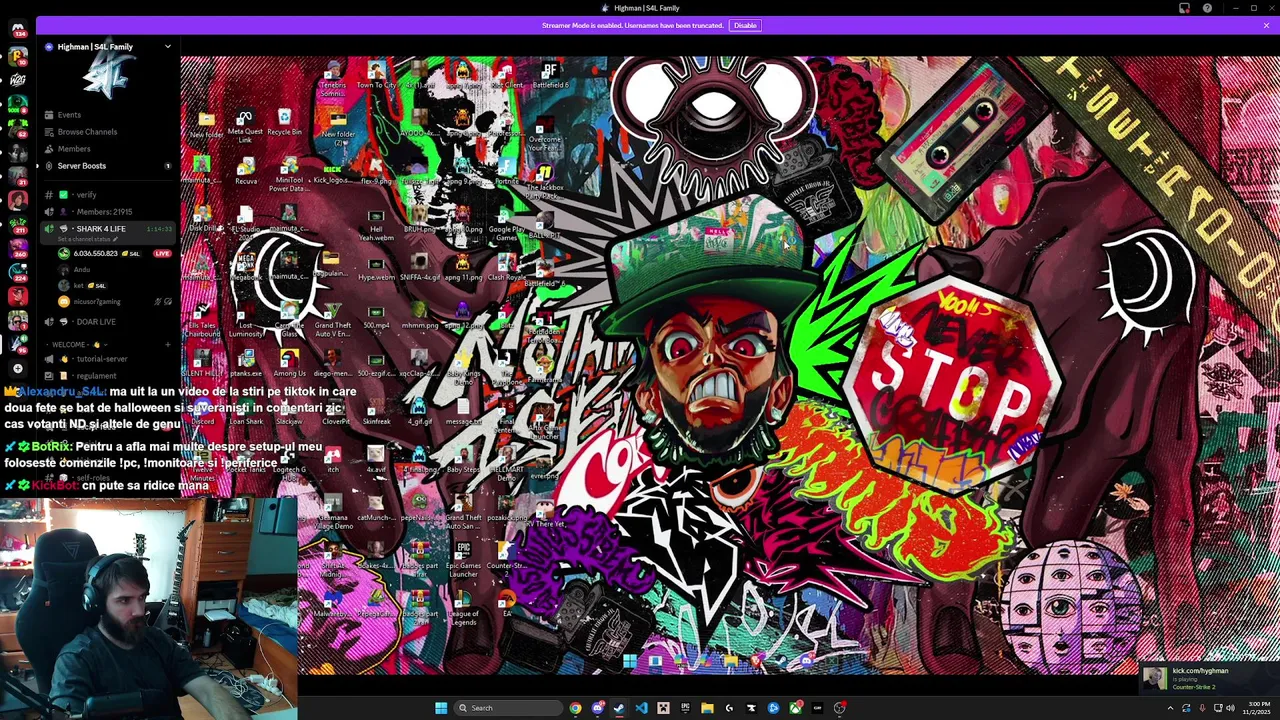Image resolution: width=1280 pixels, height=720 pixels.
Task: Select user Andu in voice channel
Action: click(82, 270)
